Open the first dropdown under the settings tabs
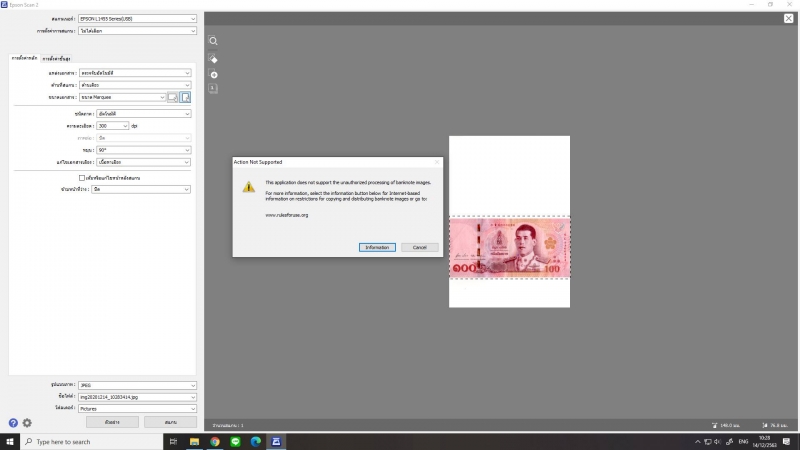Screen dimensions: 800x450 pos(135,73)
